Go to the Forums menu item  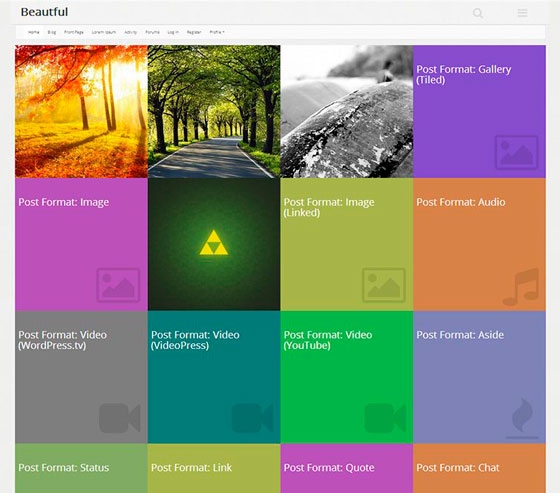(152, 32)
